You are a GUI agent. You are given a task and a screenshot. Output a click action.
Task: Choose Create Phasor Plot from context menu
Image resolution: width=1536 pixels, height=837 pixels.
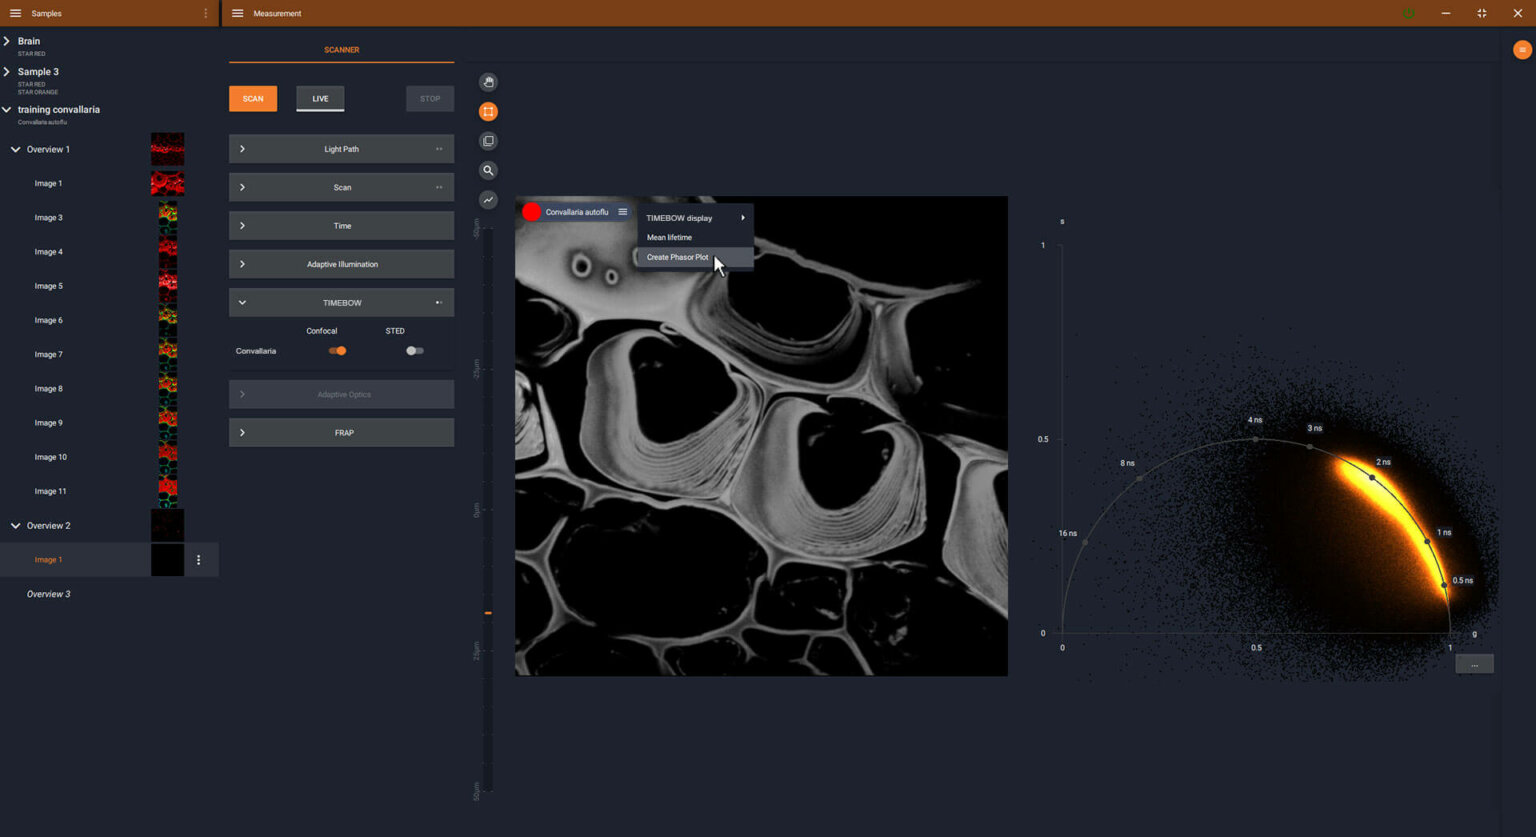point(677,257)
